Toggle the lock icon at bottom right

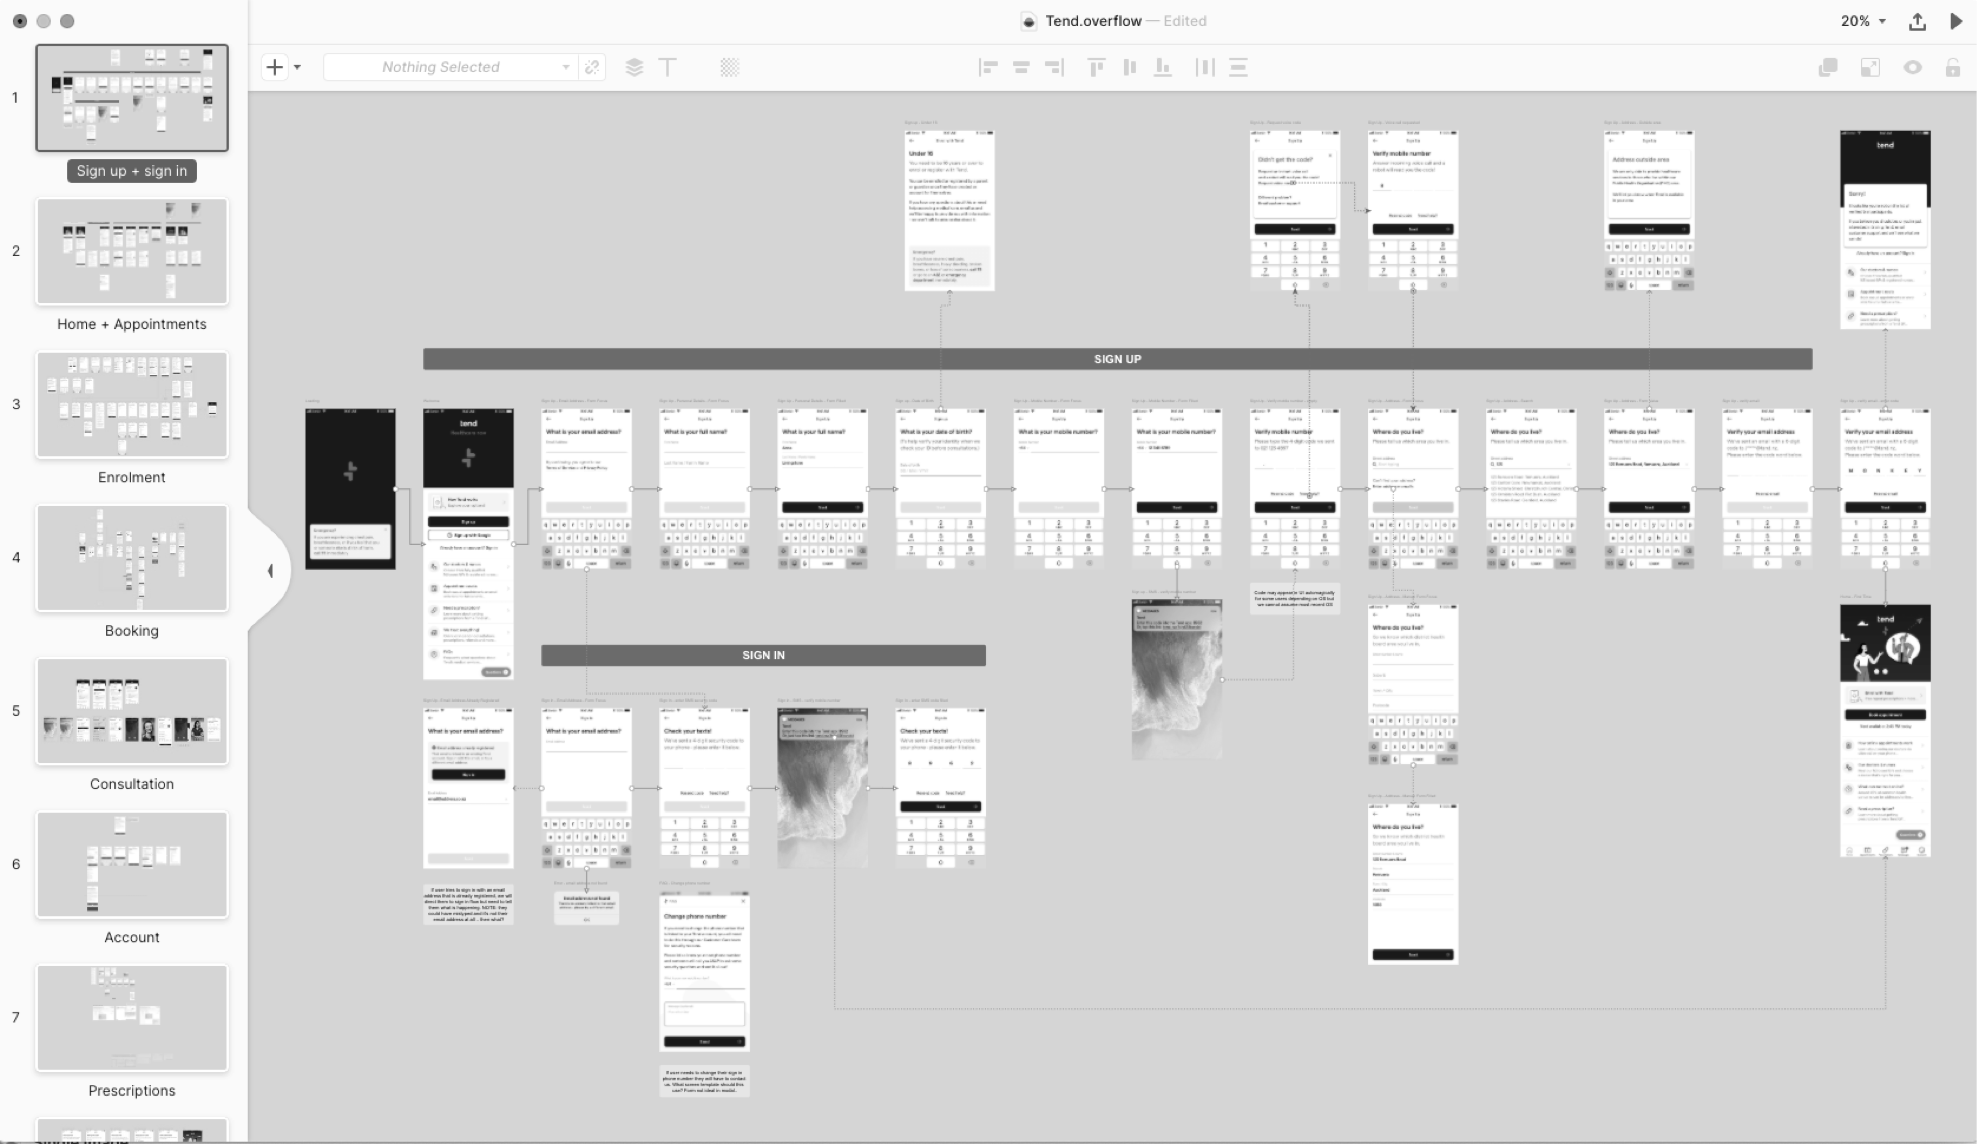1953,67
